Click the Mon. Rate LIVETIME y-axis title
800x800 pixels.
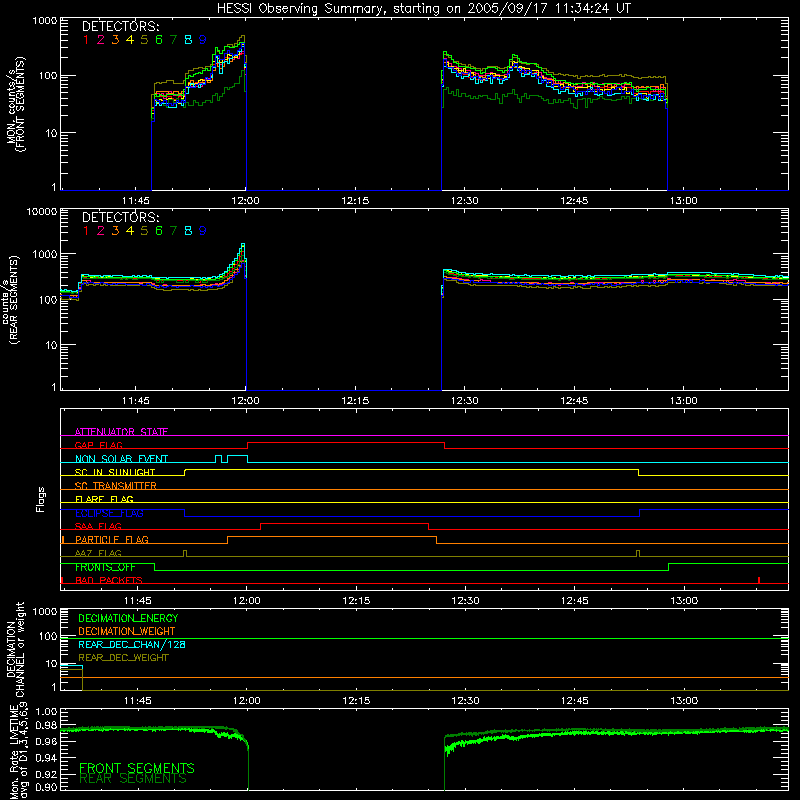[x=18, y=752]
